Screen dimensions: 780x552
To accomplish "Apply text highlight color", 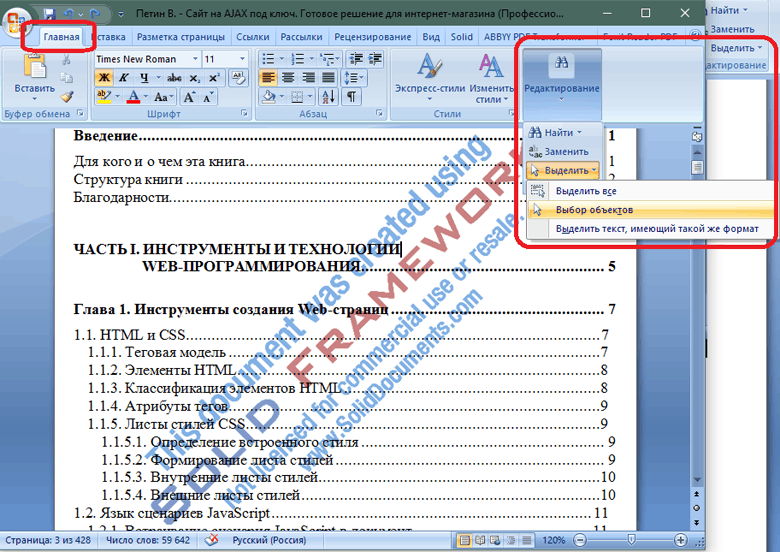I will point(104,96).
